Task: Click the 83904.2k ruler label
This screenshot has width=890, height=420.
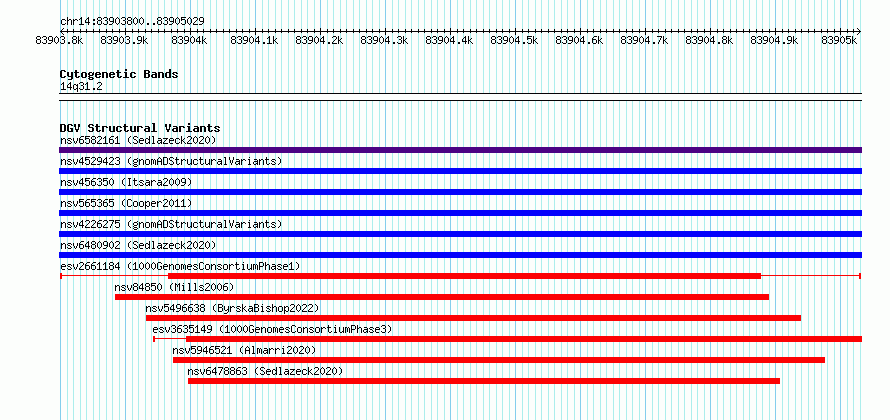Action: [320, 41]
